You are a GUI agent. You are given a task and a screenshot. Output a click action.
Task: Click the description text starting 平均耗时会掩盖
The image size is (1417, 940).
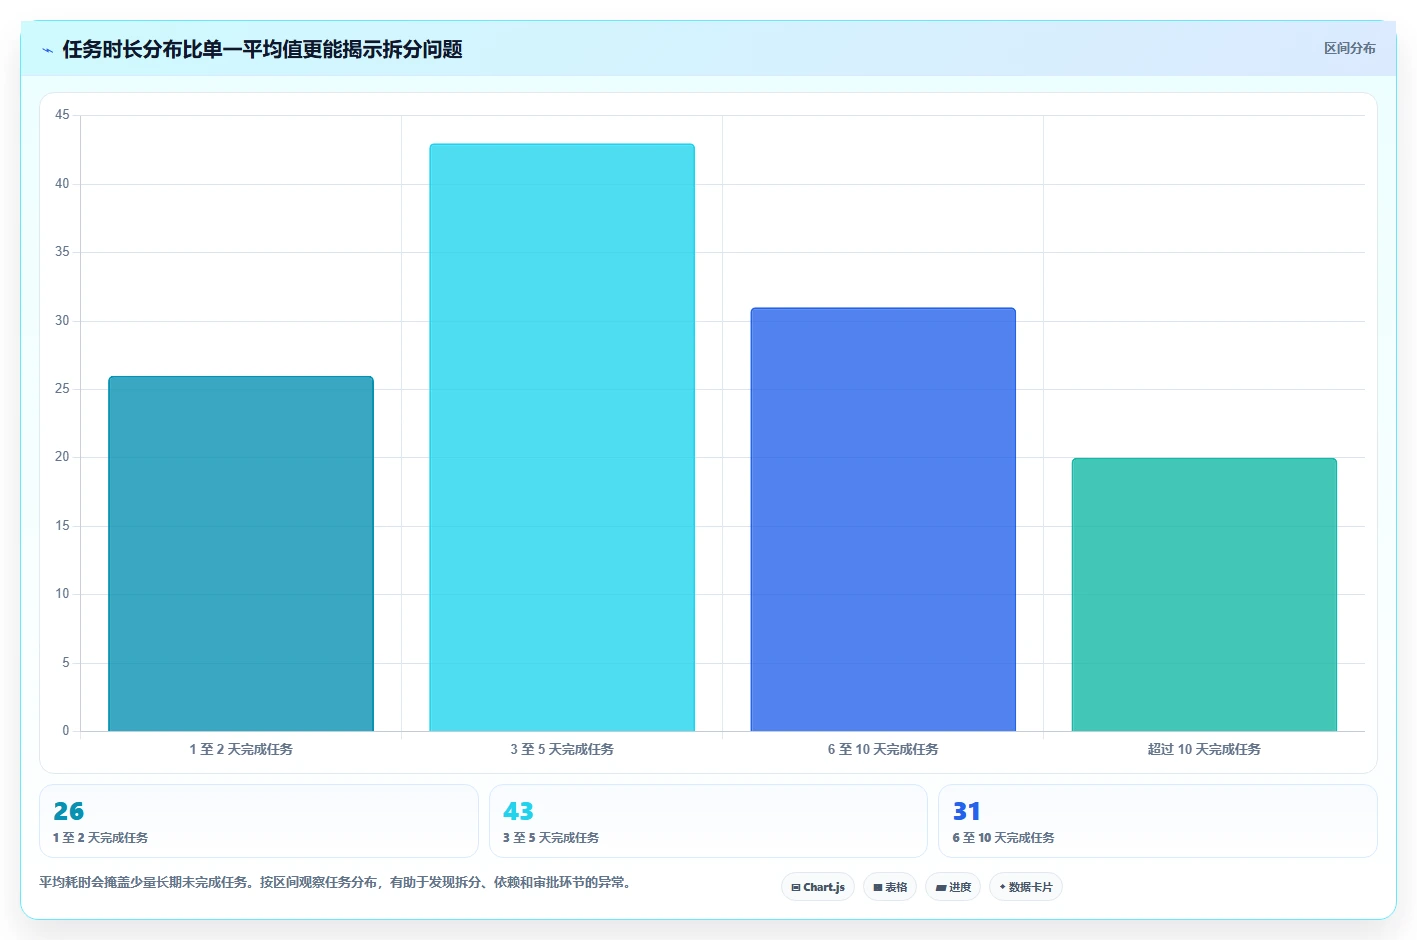click(x=336, y=882)
